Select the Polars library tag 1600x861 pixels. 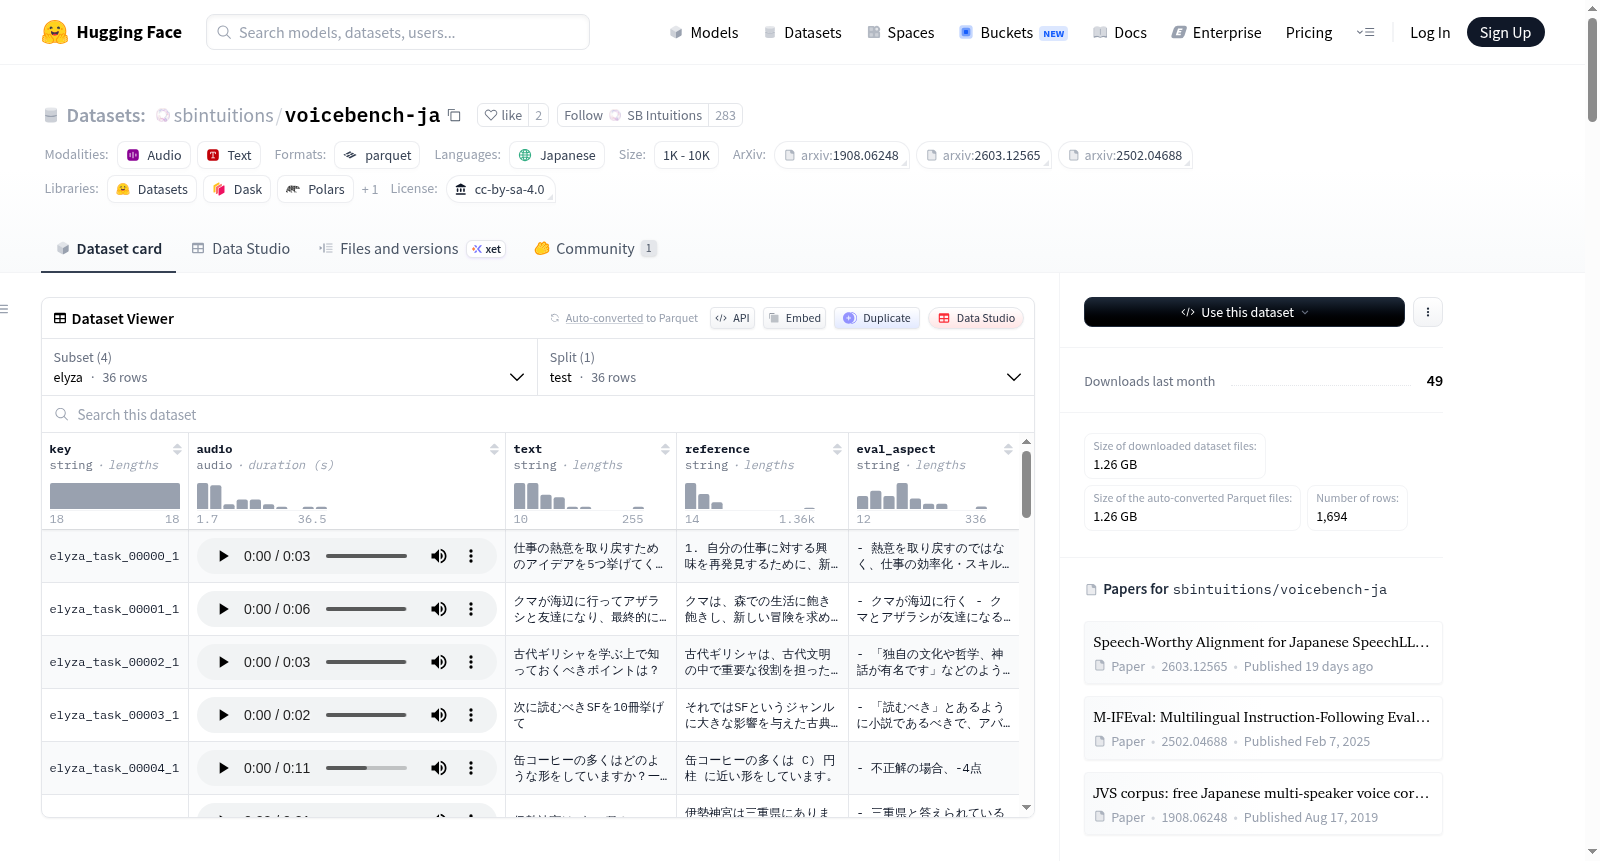click(315, 189)
